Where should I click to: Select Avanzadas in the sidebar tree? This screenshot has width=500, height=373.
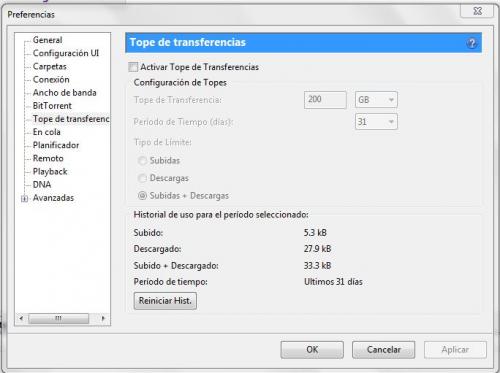click(x=53, y=198)
